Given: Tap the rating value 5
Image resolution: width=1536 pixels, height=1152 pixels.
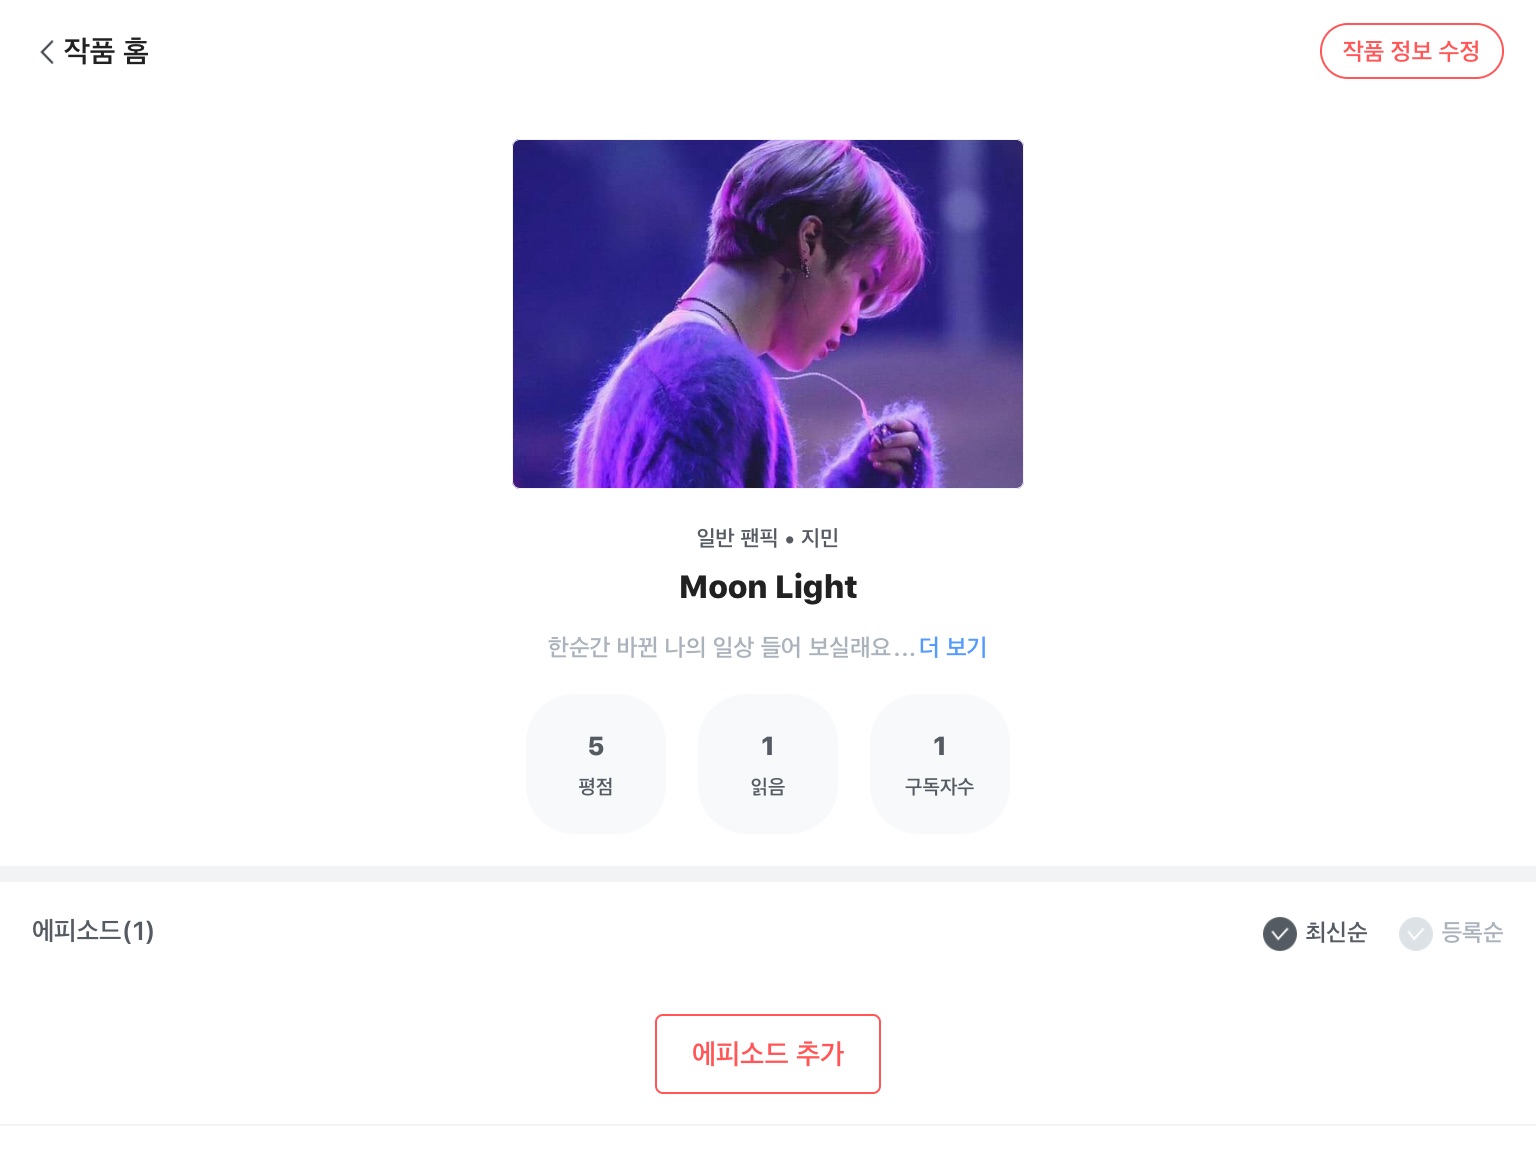Looking at the screenshot, I should click(x=596, y=746).
